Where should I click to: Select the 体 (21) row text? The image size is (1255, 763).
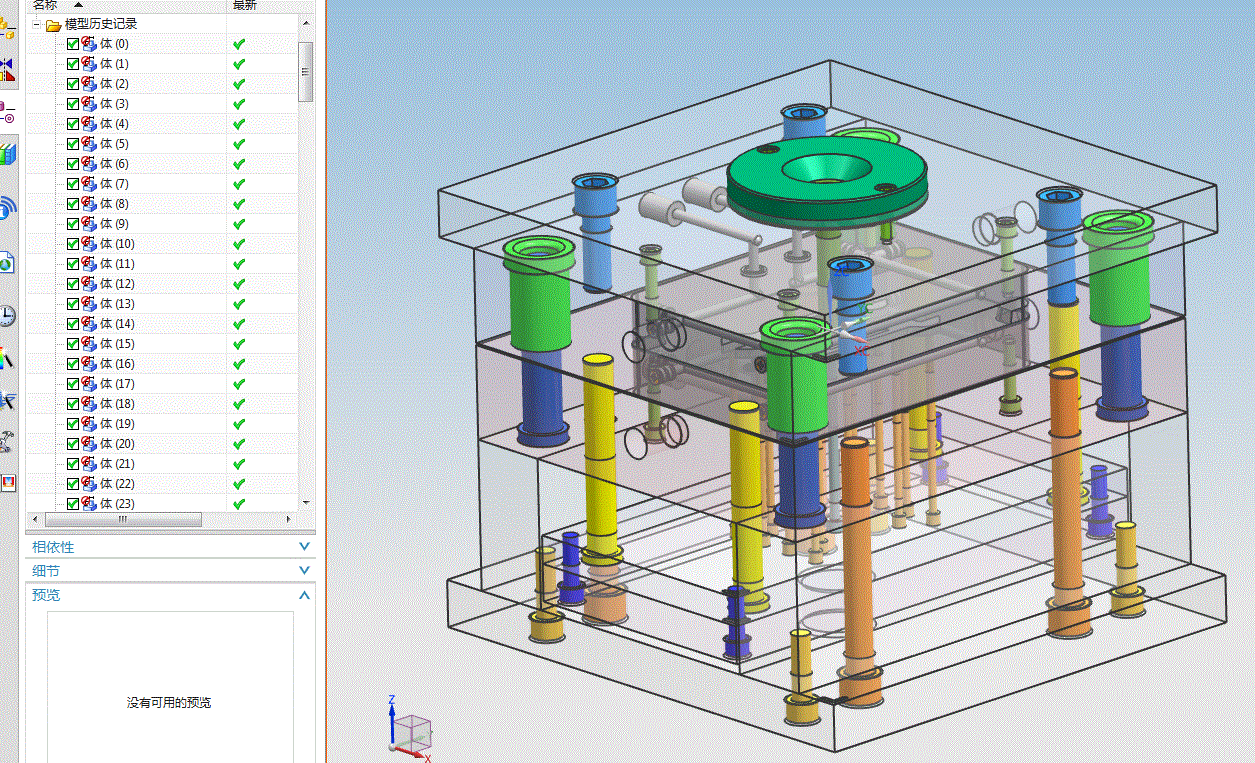click(x=117, y=464)
